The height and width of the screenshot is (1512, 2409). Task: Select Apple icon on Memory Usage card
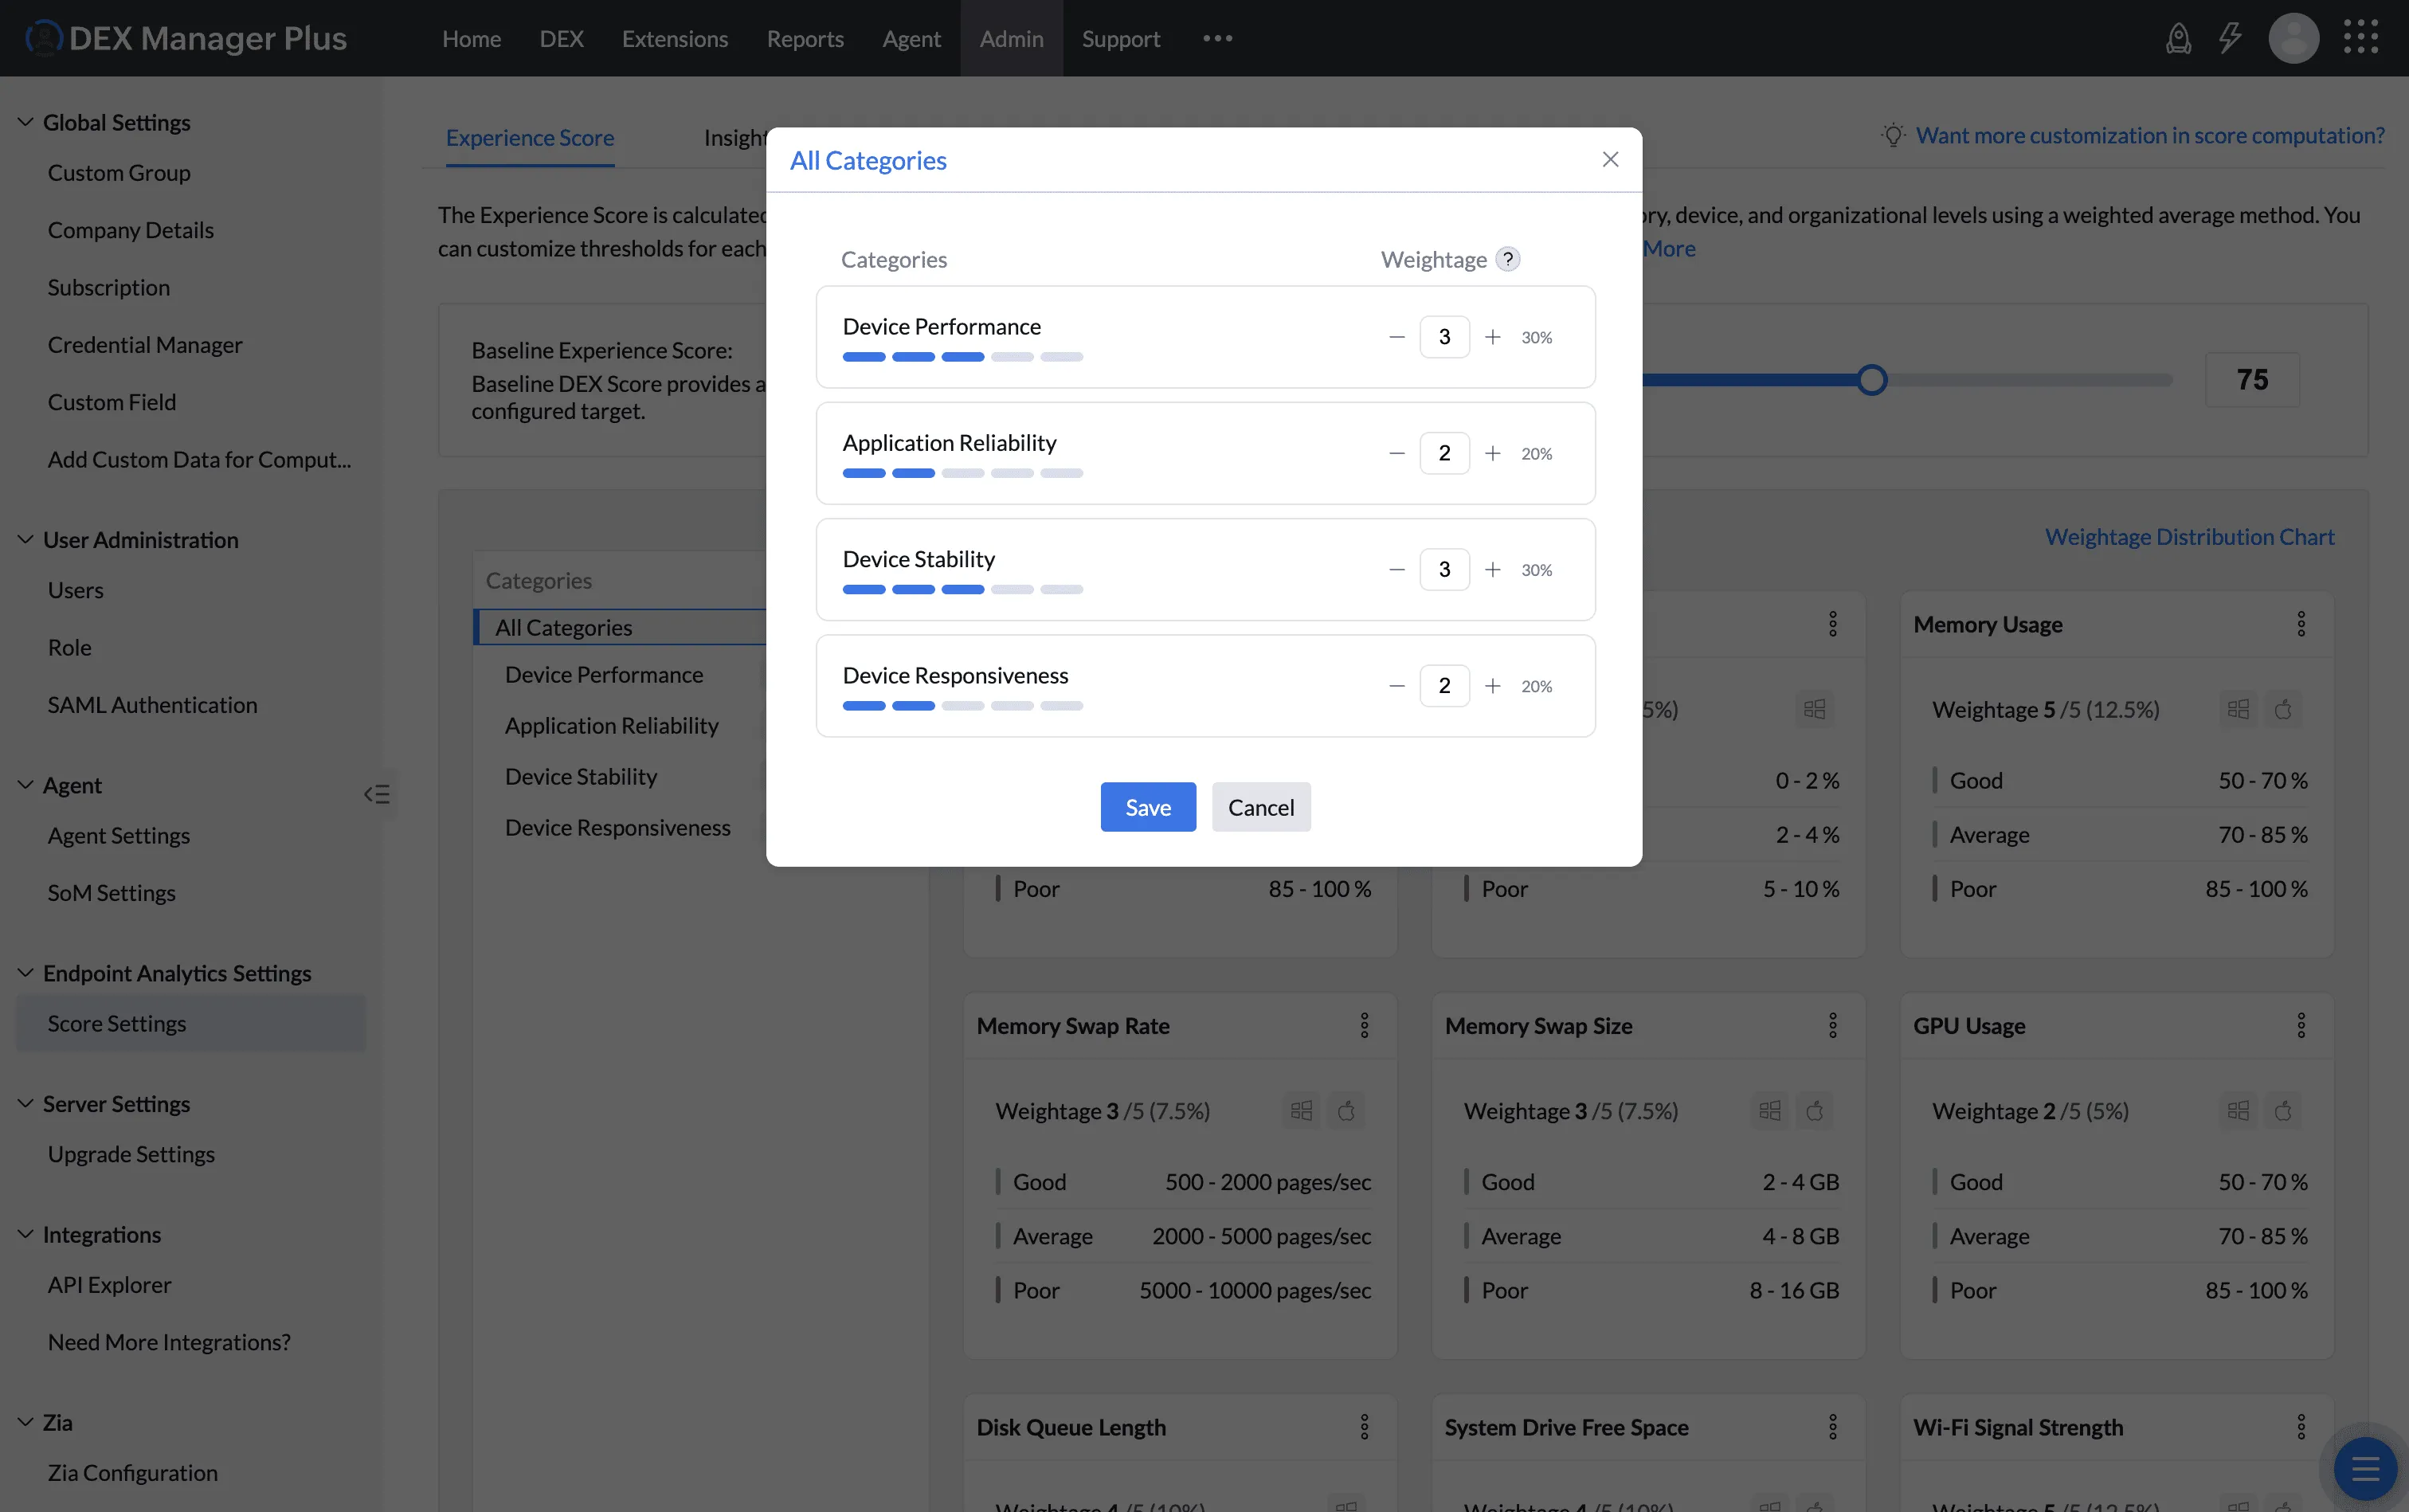tap(2282, 709)
